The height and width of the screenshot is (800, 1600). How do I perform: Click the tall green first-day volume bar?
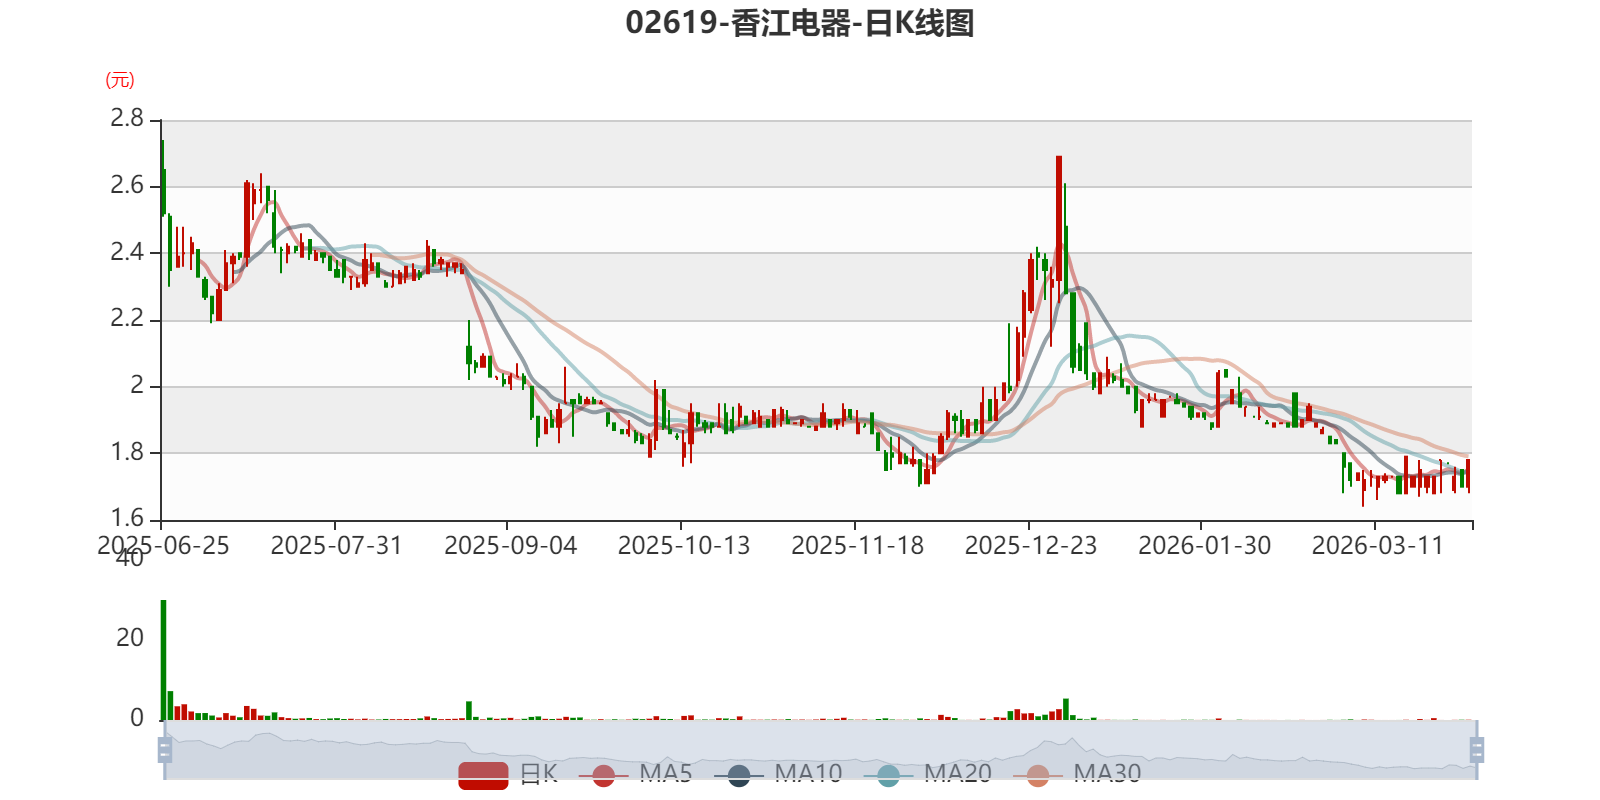pyautogui.click(x=163, y=660)
